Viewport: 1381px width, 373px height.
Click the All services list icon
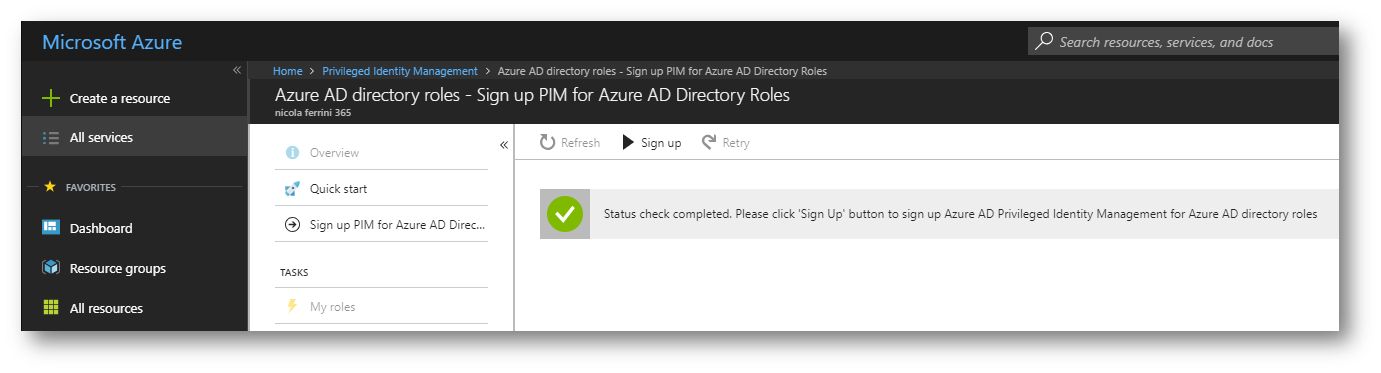(51, 138)
